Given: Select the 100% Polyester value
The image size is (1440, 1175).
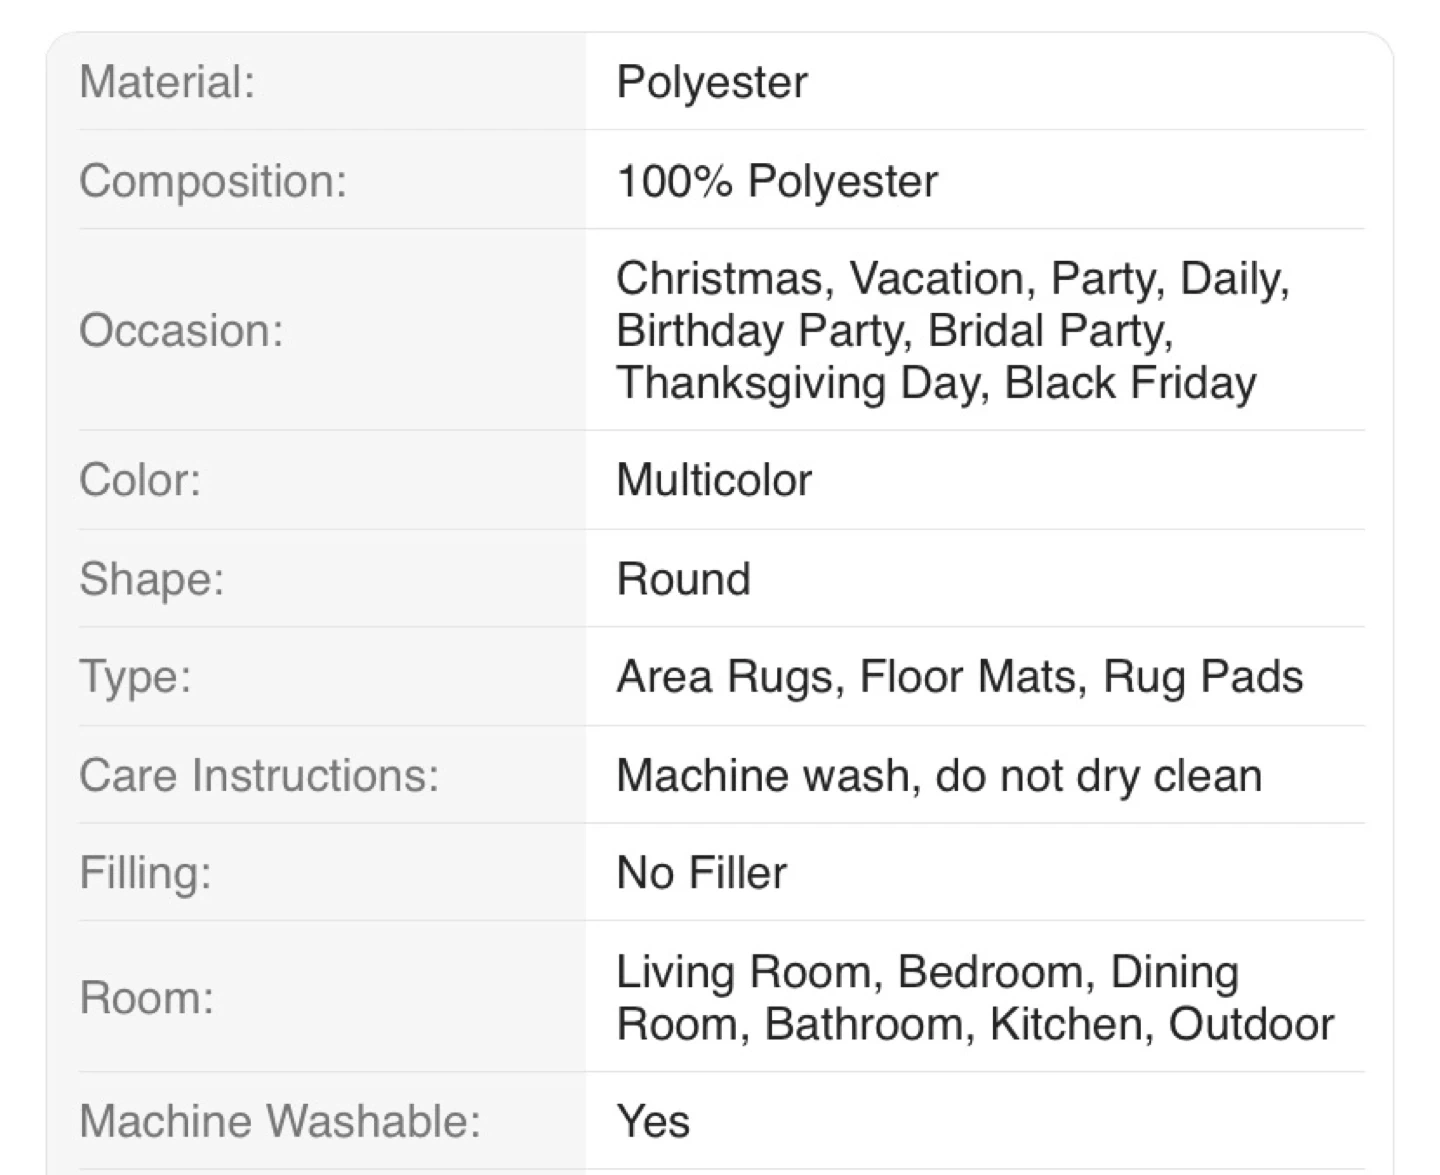Looking at the screenshot, I should click(777, 181).
